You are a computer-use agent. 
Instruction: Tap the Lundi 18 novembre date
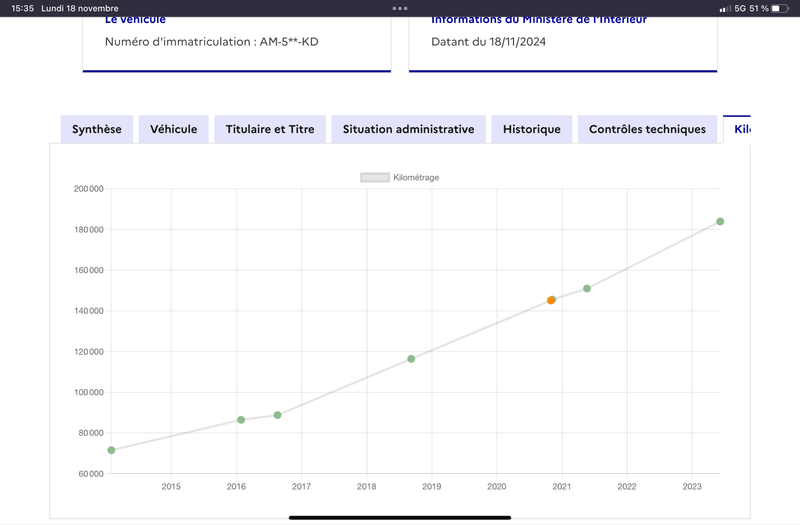tap(80, 8)
